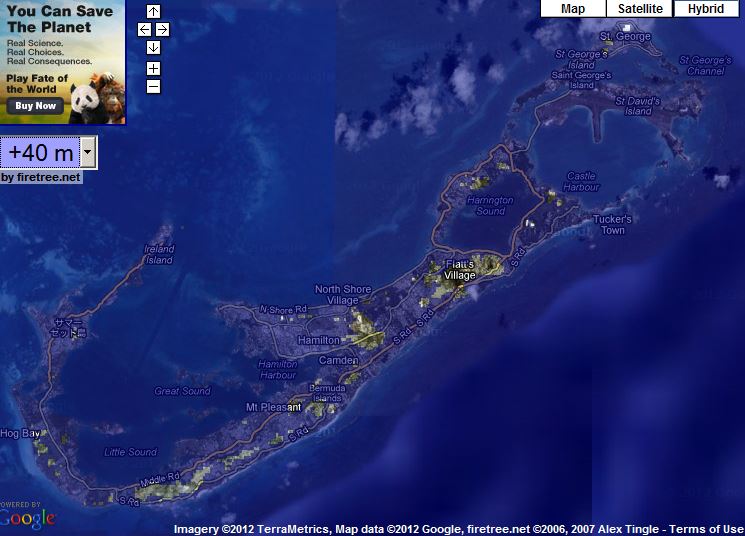The image size is (745, 536).
Task: Switch to Satellite view
Action: tap(640, 9)
